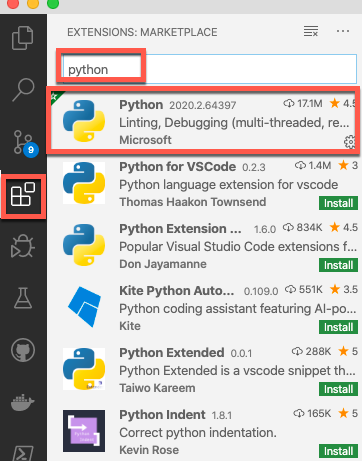Open the Docker view in activity bar
Screen dimensions: 362x461
pyautogui.click(x=23, y=402)
